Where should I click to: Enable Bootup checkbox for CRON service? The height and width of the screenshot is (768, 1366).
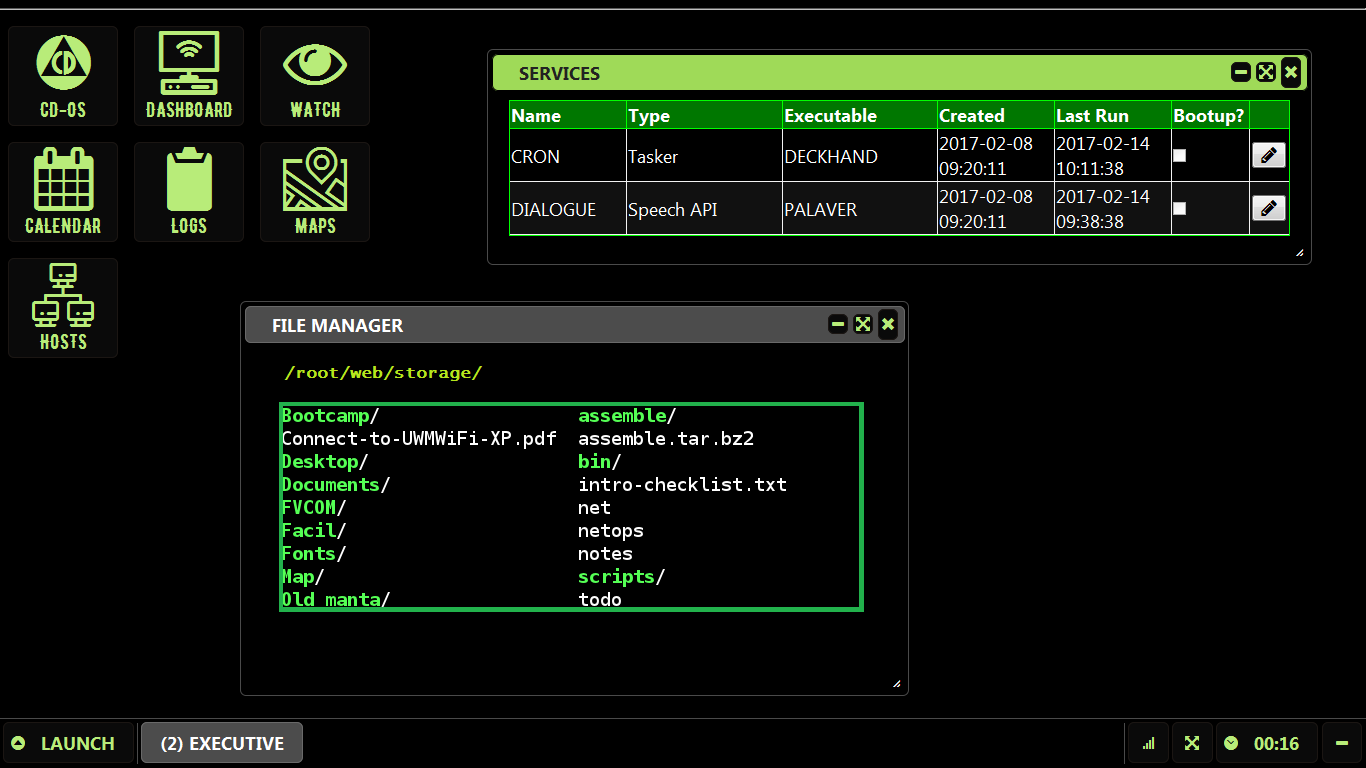coord(1179,156)
